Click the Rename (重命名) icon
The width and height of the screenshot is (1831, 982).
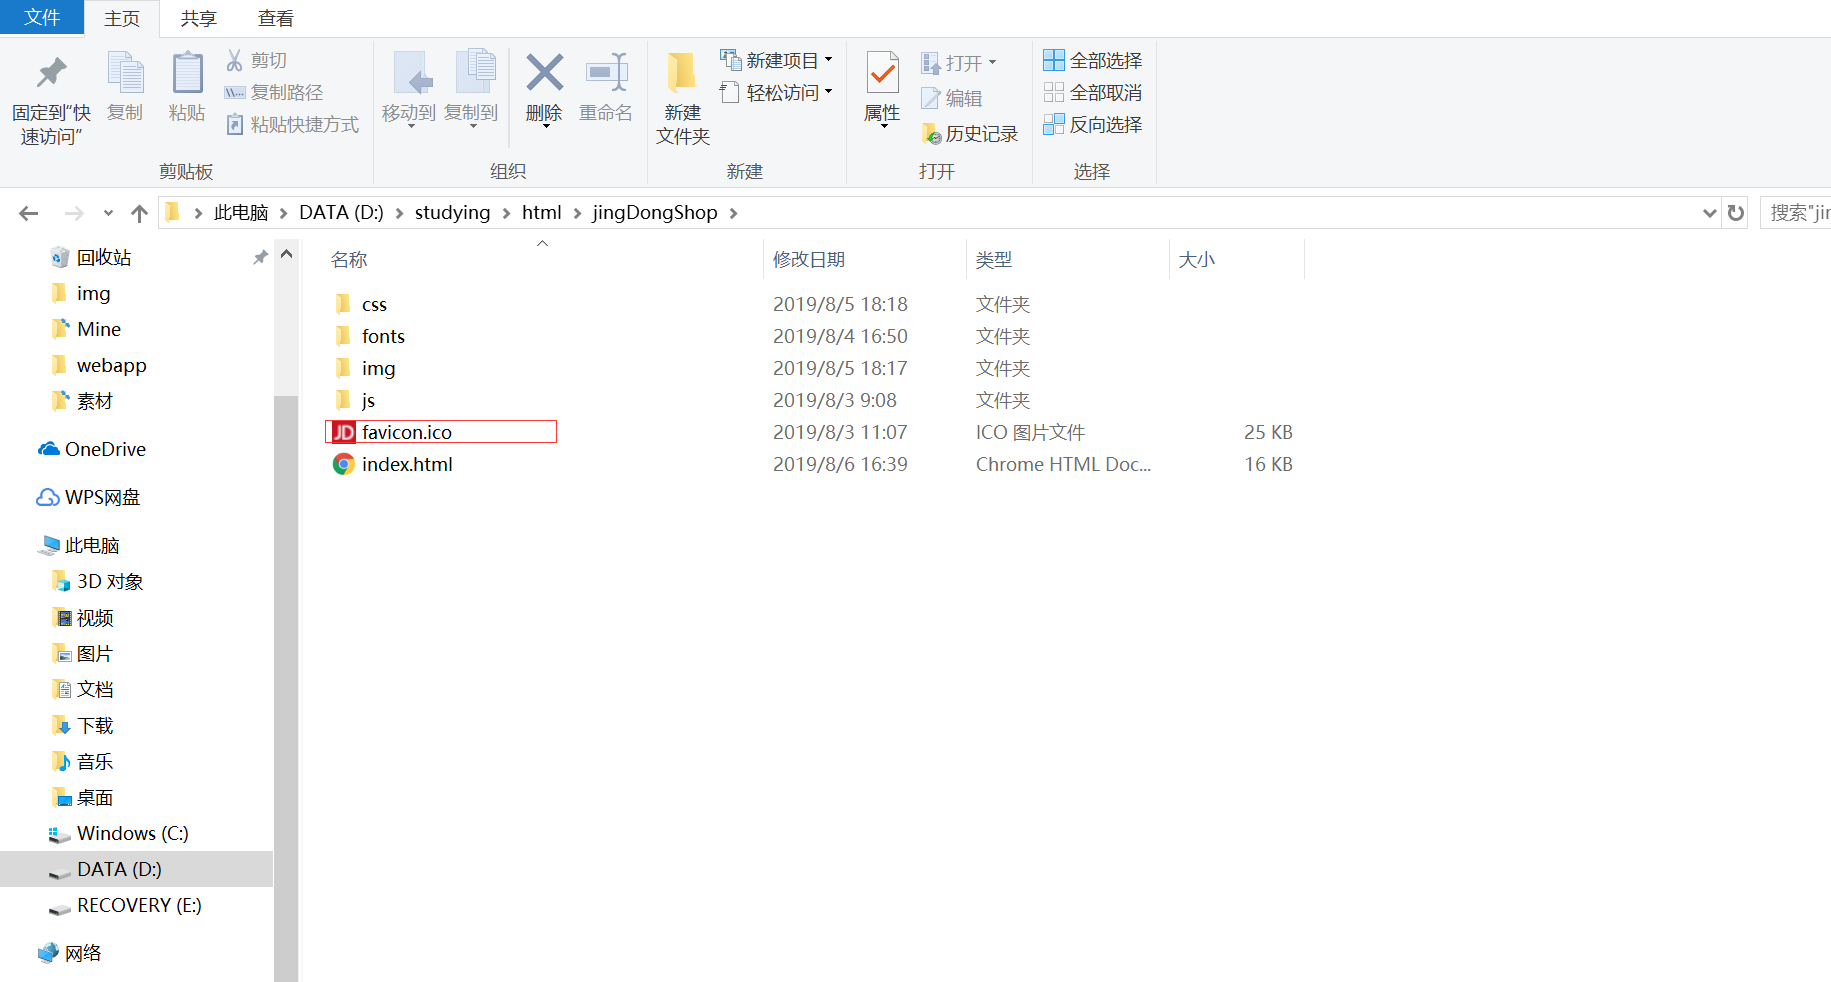click(x=606, y=73)
